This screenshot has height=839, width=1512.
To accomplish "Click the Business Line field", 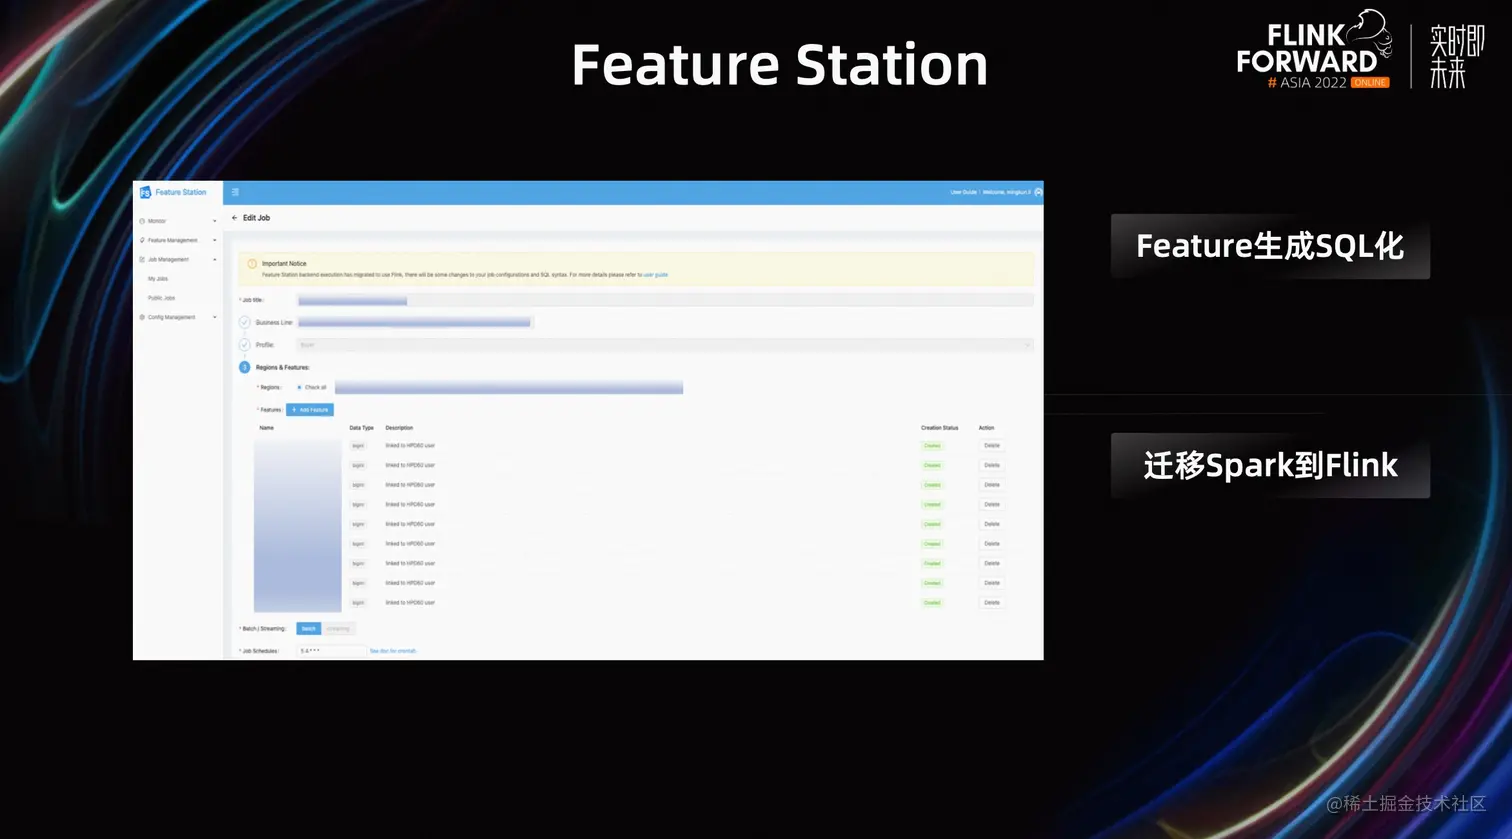I will [415, 322].
